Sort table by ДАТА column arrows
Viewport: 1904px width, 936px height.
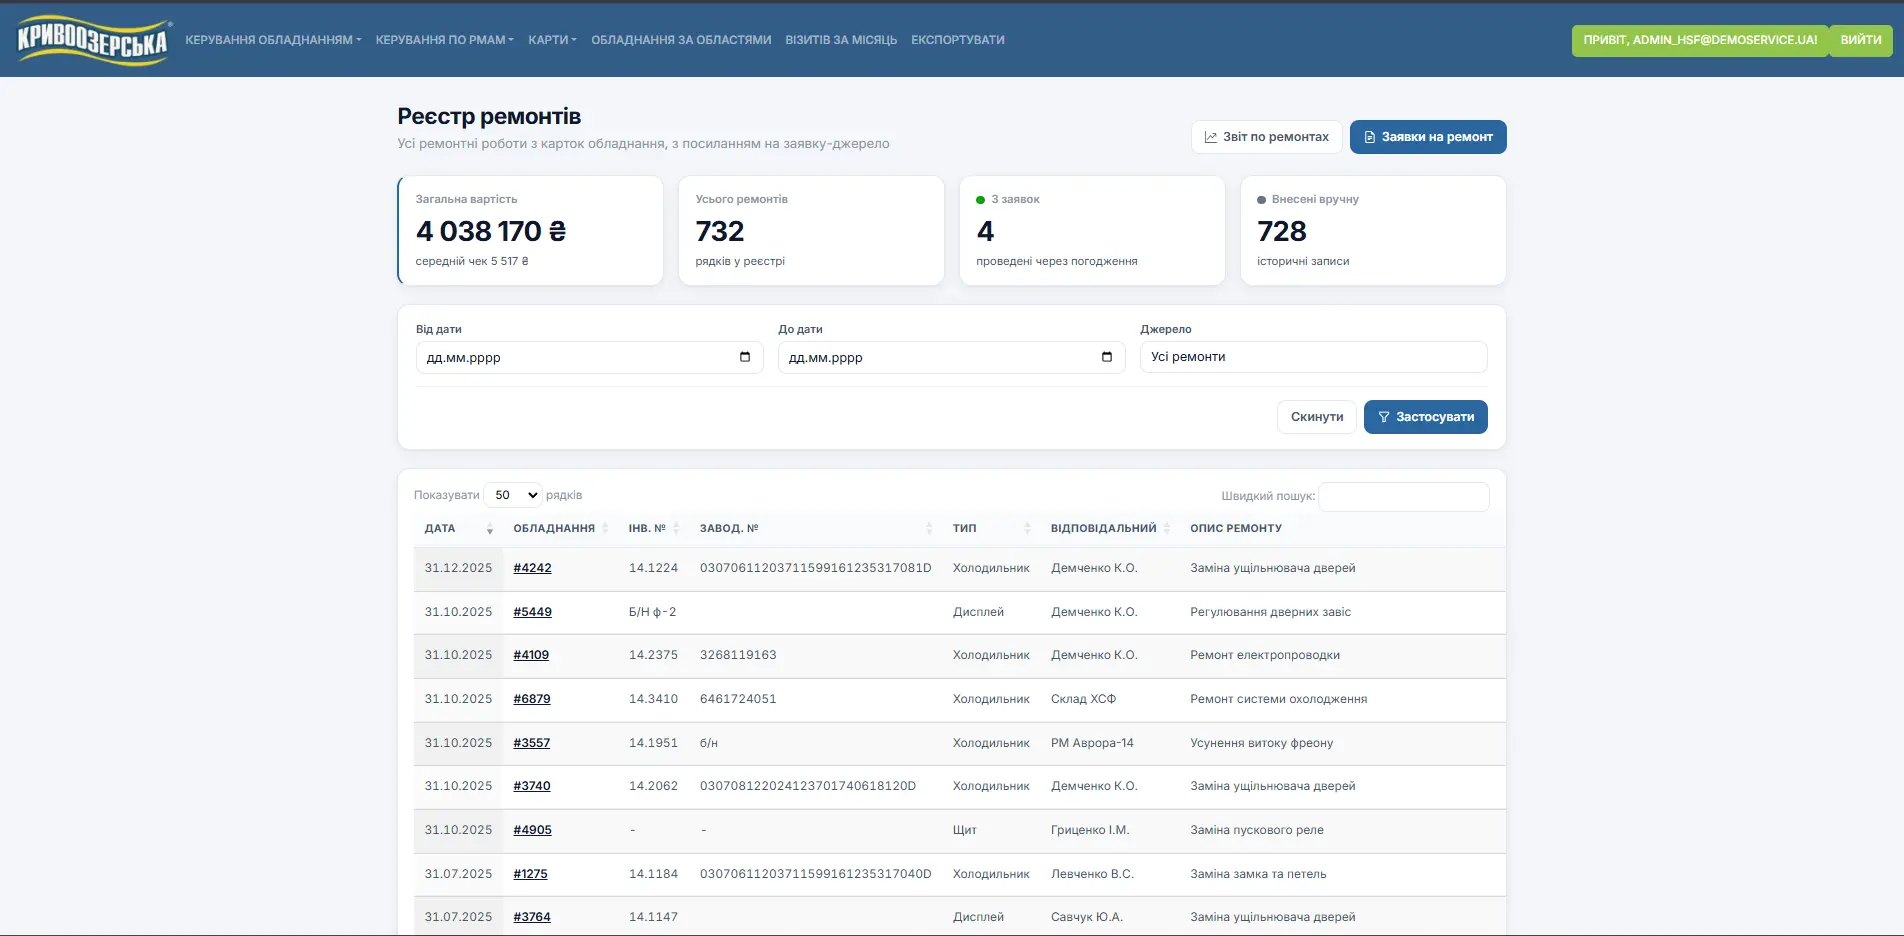(x=489, y=528)
